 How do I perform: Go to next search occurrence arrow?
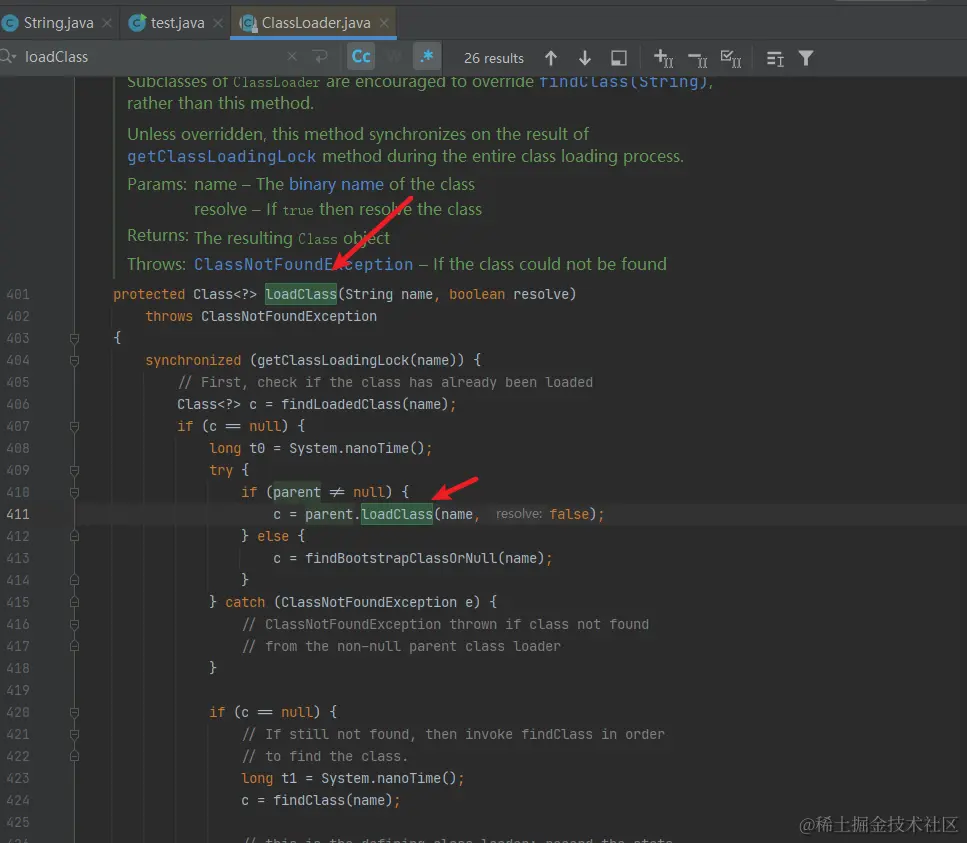click(x=585, y=58)
